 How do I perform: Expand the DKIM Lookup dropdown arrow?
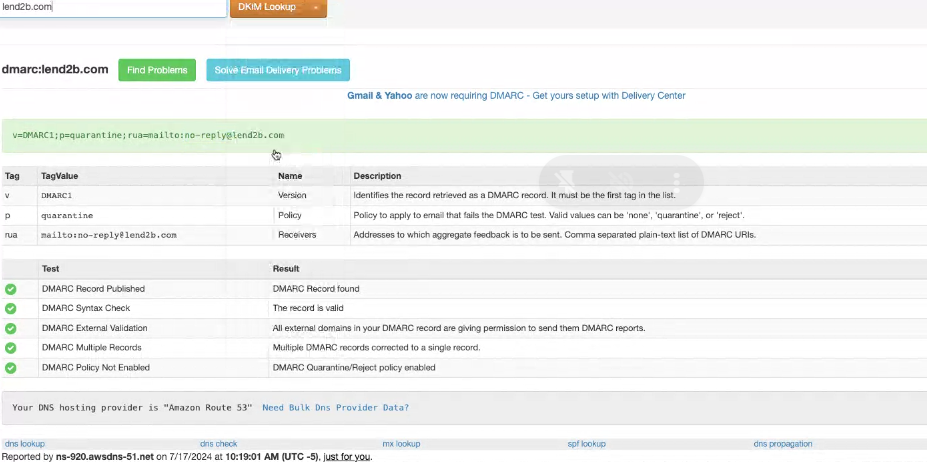[x=316, y=8]
